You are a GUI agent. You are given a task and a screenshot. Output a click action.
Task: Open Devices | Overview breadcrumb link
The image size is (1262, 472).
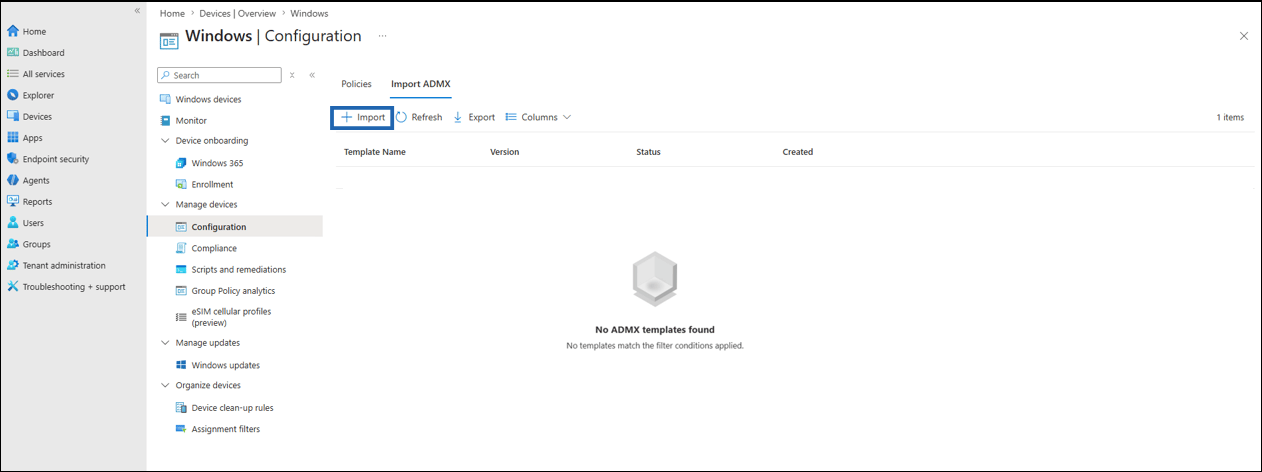[238, 14]
